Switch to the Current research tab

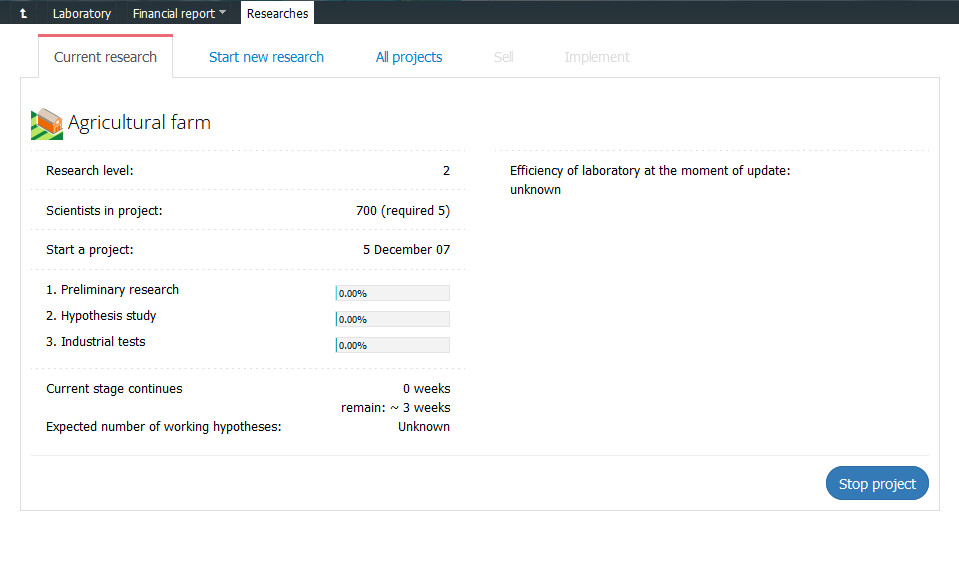tap(105, 57)
